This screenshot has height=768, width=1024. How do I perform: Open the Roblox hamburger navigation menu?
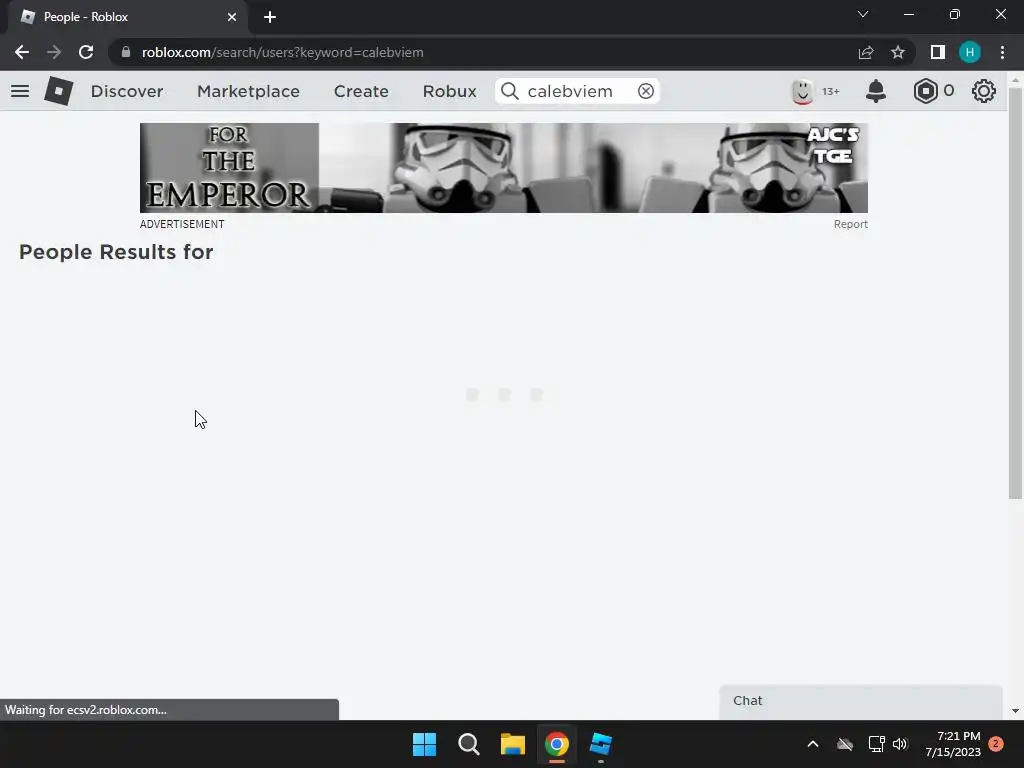pyautogui.click(x=20, y=91)
